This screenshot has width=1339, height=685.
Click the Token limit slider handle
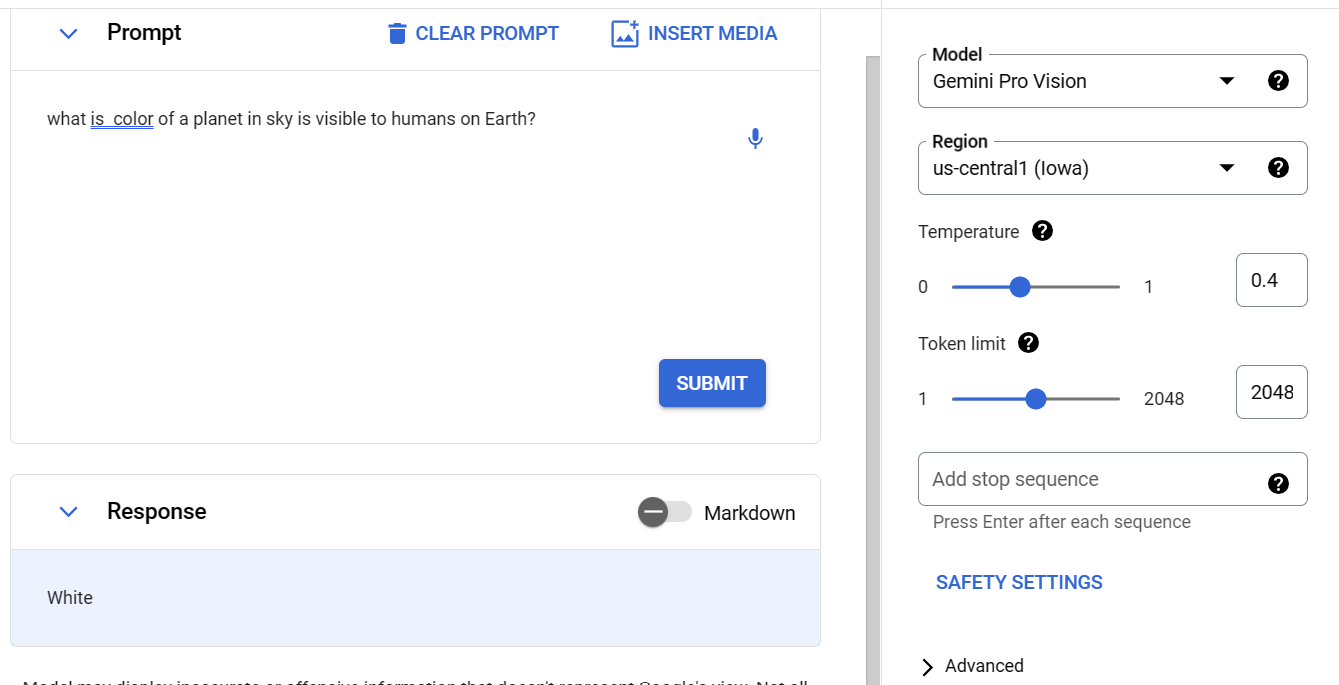click(1036, 399)
